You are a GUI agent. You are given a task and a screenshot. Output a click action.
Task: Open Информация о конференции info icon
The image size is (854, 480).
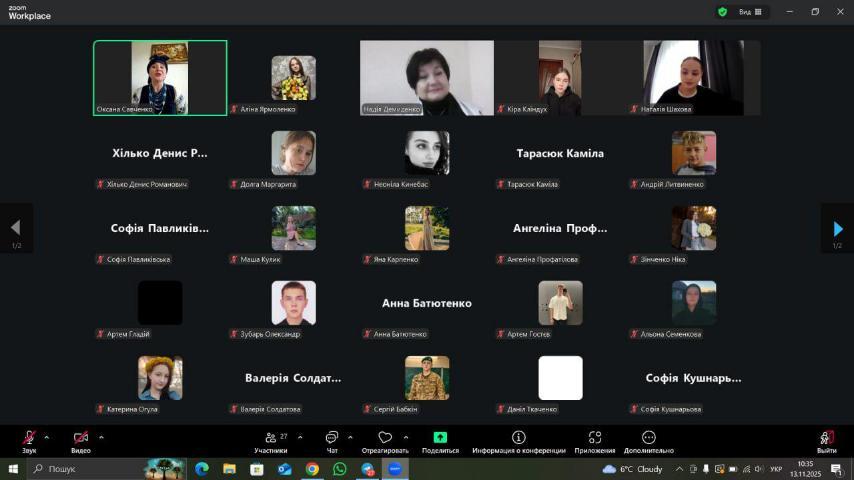518,438
